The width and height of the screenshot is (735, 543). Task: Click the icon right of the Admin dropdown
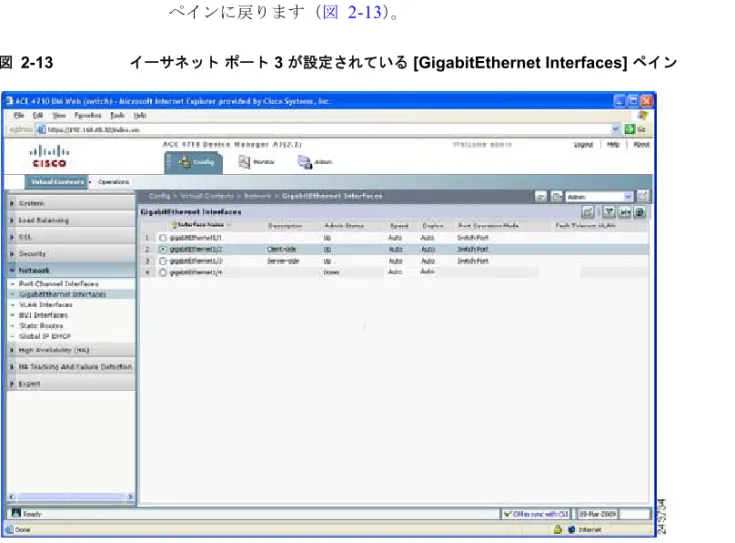[x=643, y=196]
